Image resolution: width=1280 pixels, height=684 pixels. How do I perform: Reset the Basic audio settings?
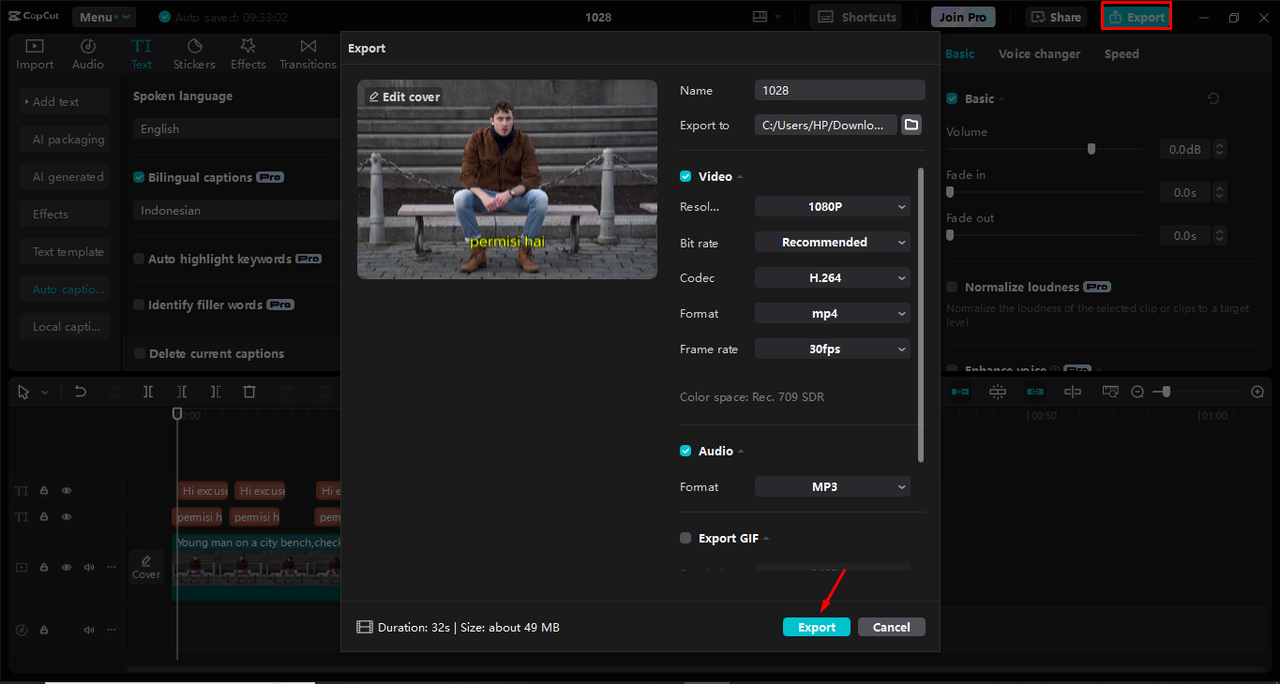point(1213,98)
